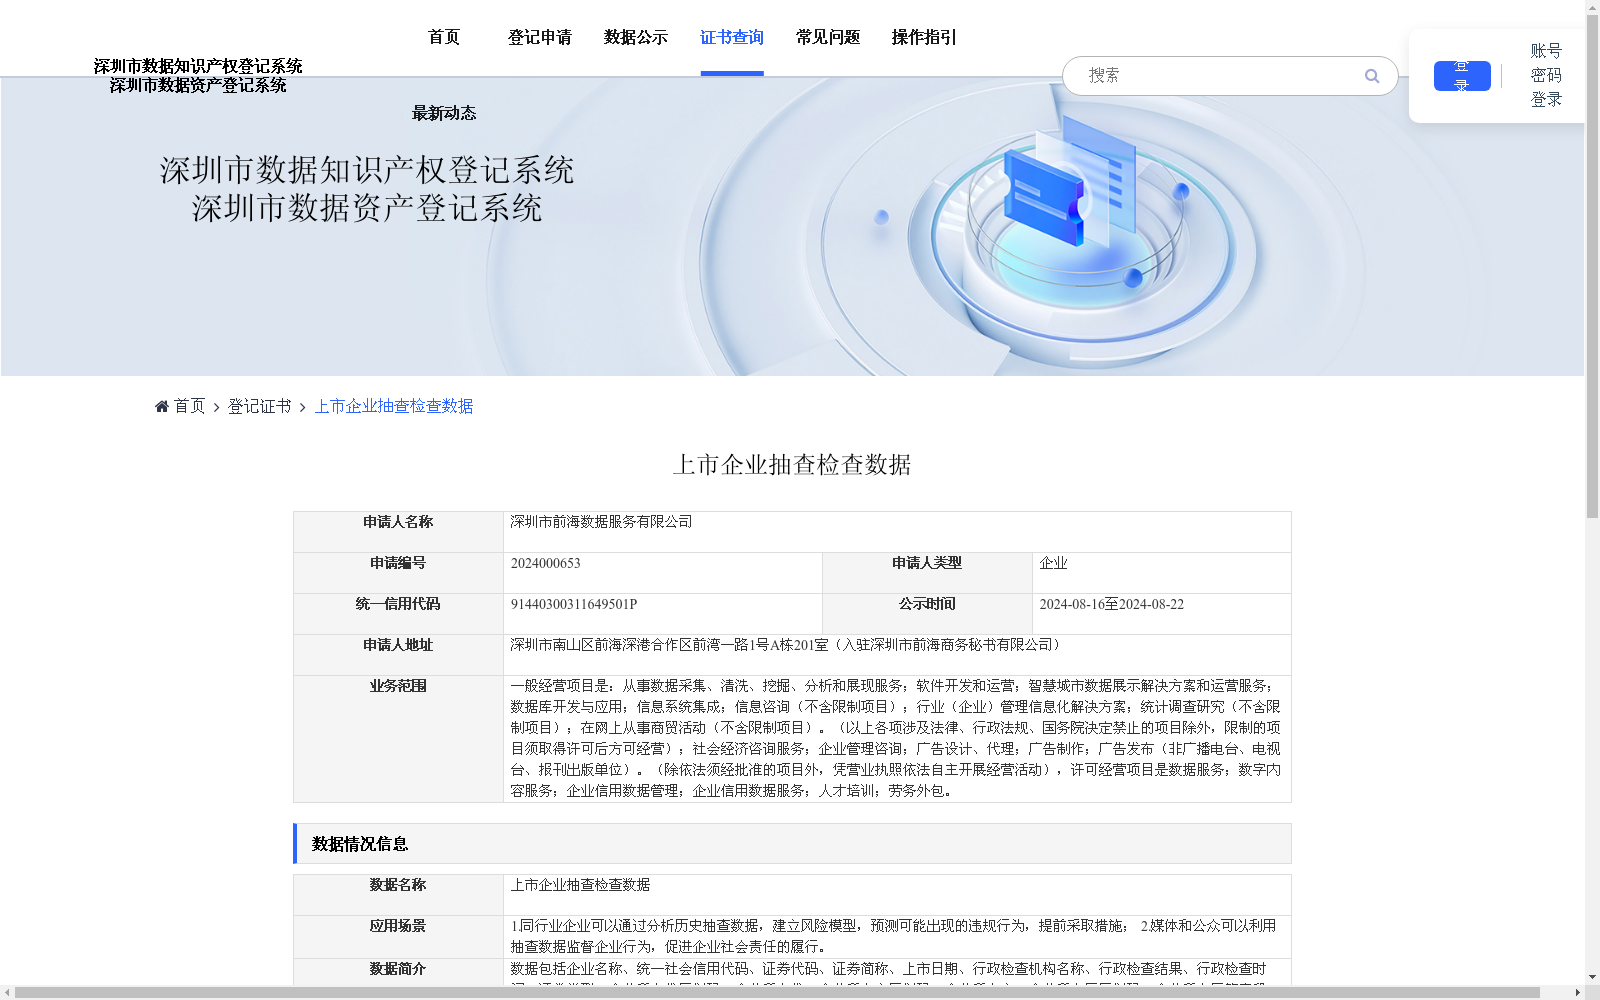Viewport: 1600px width, 1000px height.
Task: Click the search magnifier icon
Action: coord(1372,76)
